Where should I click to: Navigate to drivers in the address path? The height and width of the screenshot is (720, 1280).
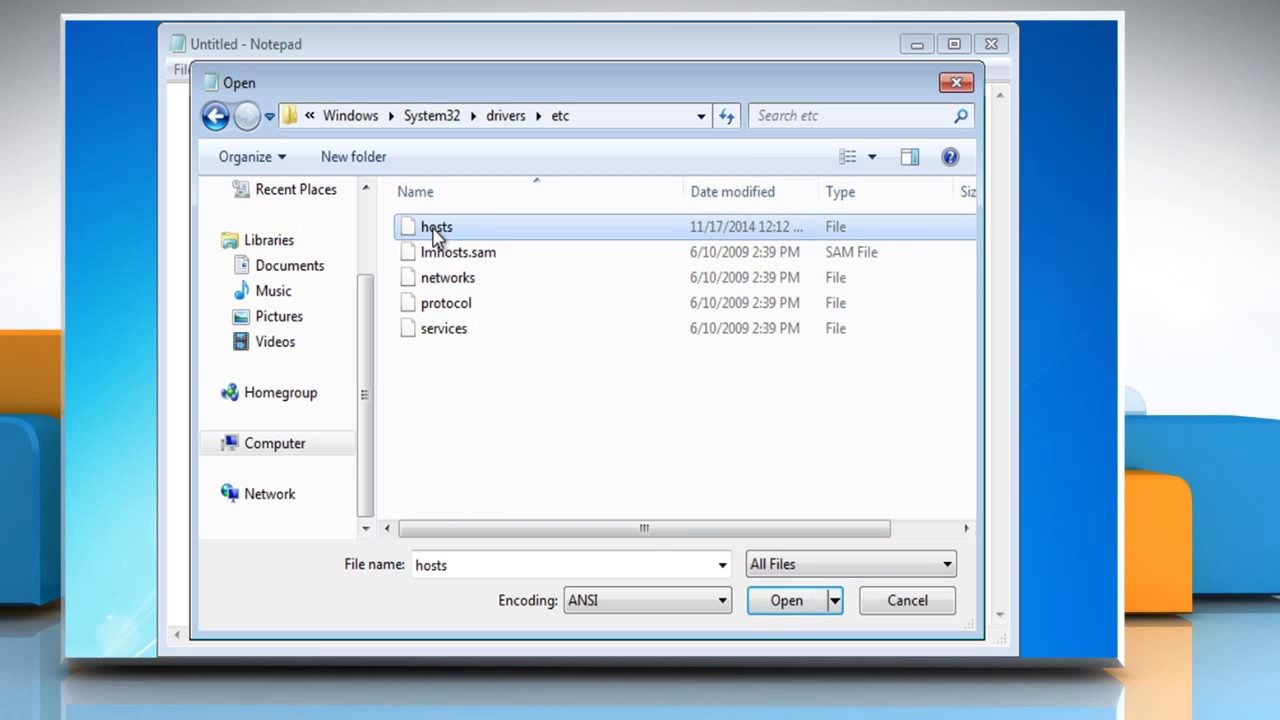(x=505, y=116)
